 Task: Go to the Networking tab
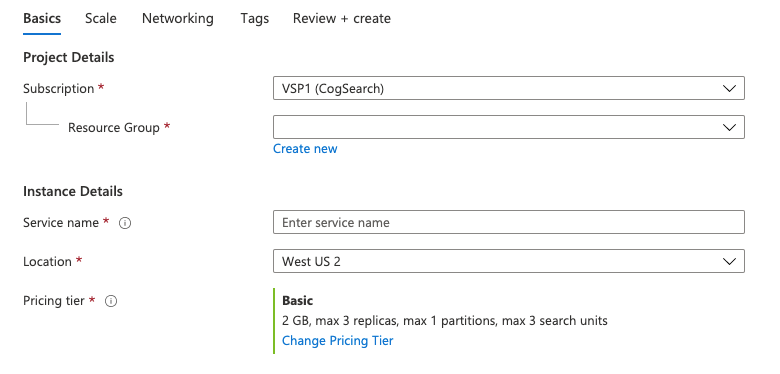pyautogui.click(x=178, y=19)
